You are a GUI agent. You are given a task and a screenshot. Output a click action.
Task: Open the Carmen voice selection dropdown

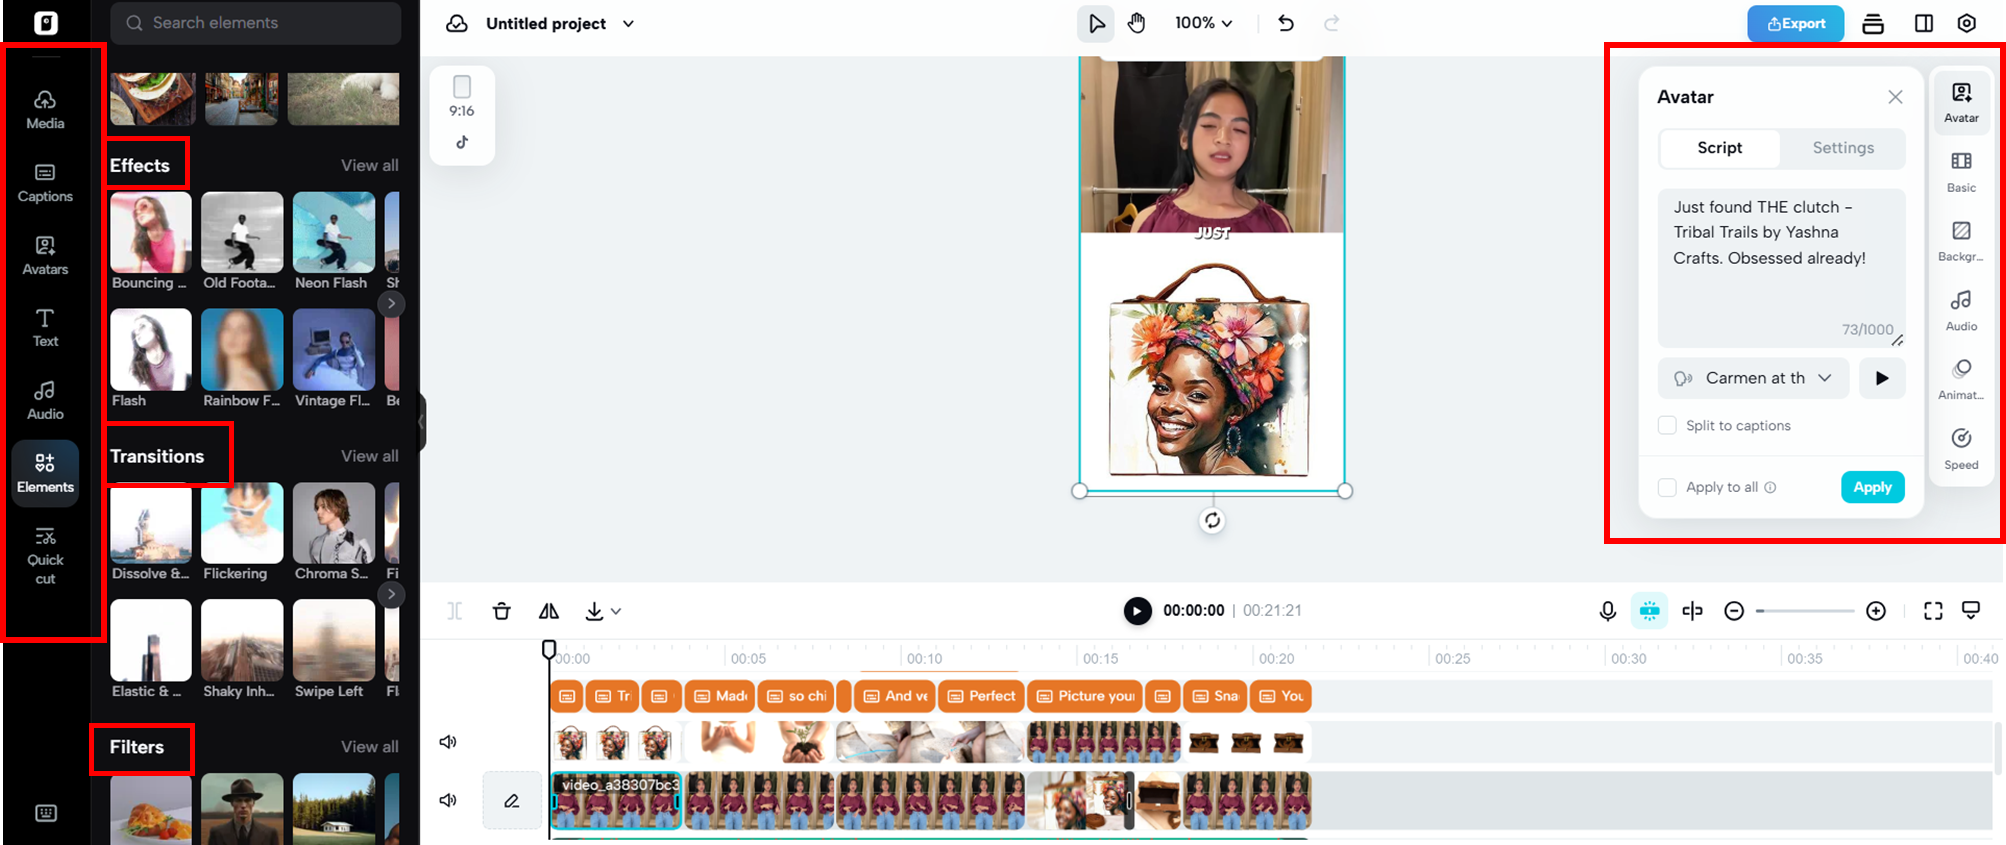(x=1753, y=378)
